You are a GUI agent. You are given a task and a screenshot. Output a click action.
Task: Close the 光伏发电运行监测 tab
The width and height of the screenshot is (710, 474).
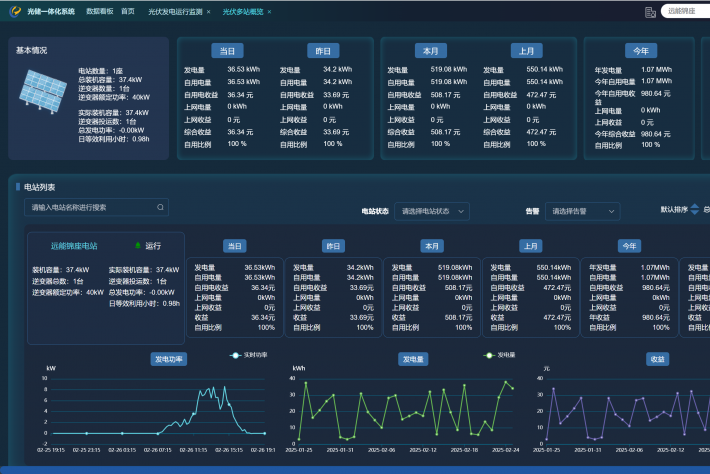[210, 12]
